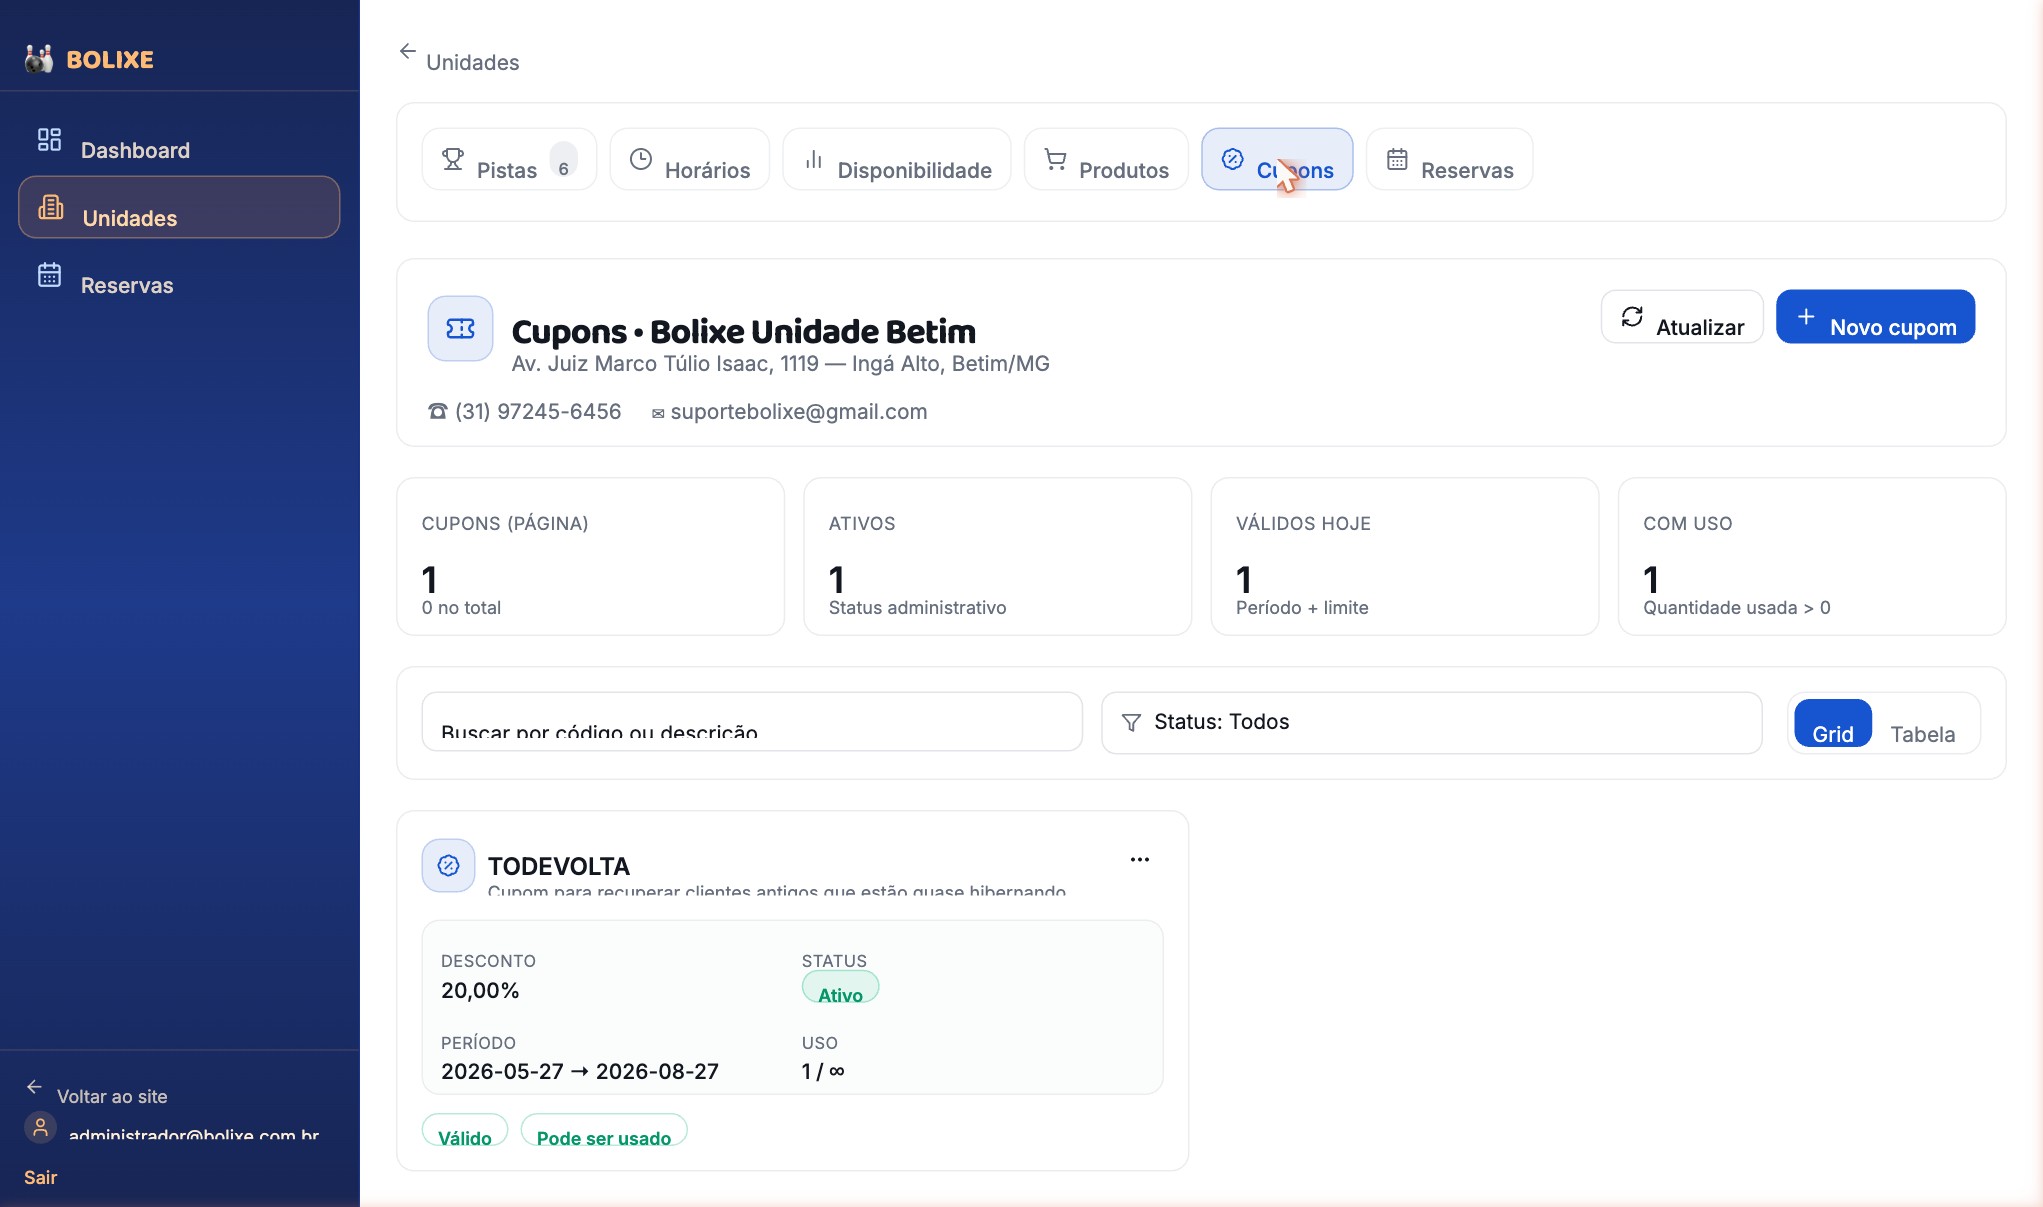Screen dimensions: 2043x1207
Task: Open the Pistas tab
Action: tap(509, 159)
